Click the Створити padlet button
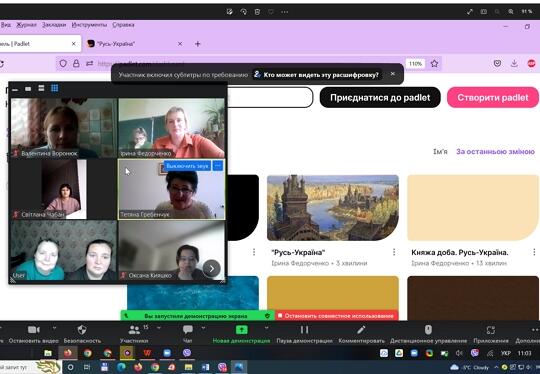This screenshot has height=374, width=540. coord(493,97)
